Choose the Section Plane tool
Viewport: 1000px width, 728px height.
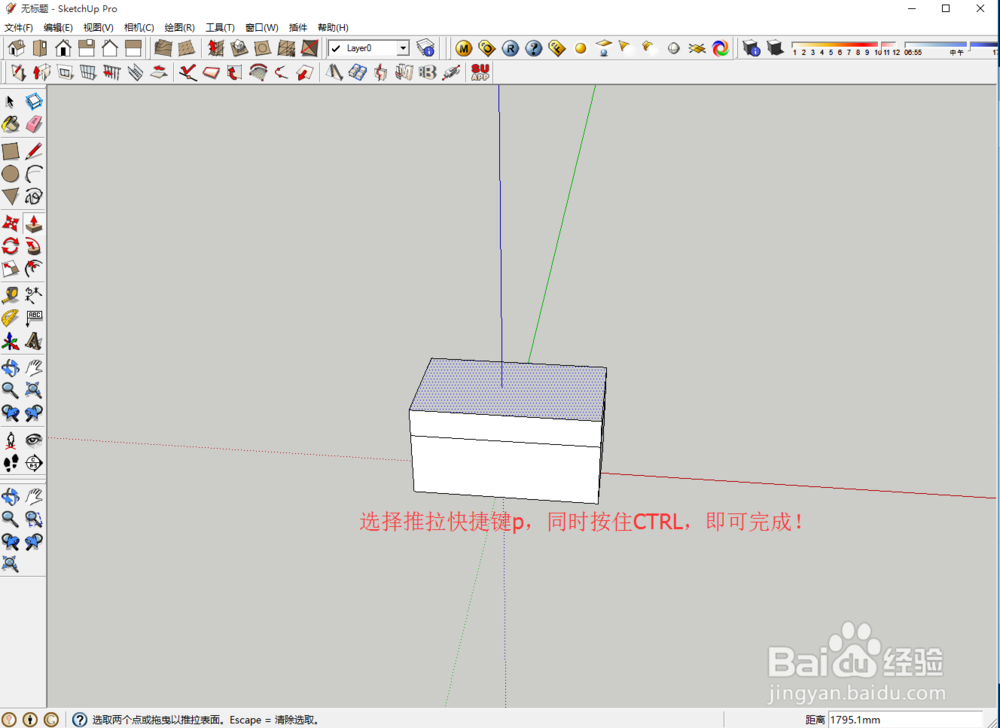34,463
